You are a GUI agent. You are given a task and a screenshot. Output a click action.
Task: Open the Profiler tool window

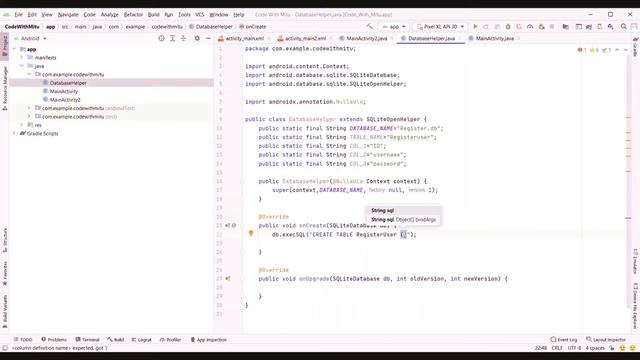[170, 340]
